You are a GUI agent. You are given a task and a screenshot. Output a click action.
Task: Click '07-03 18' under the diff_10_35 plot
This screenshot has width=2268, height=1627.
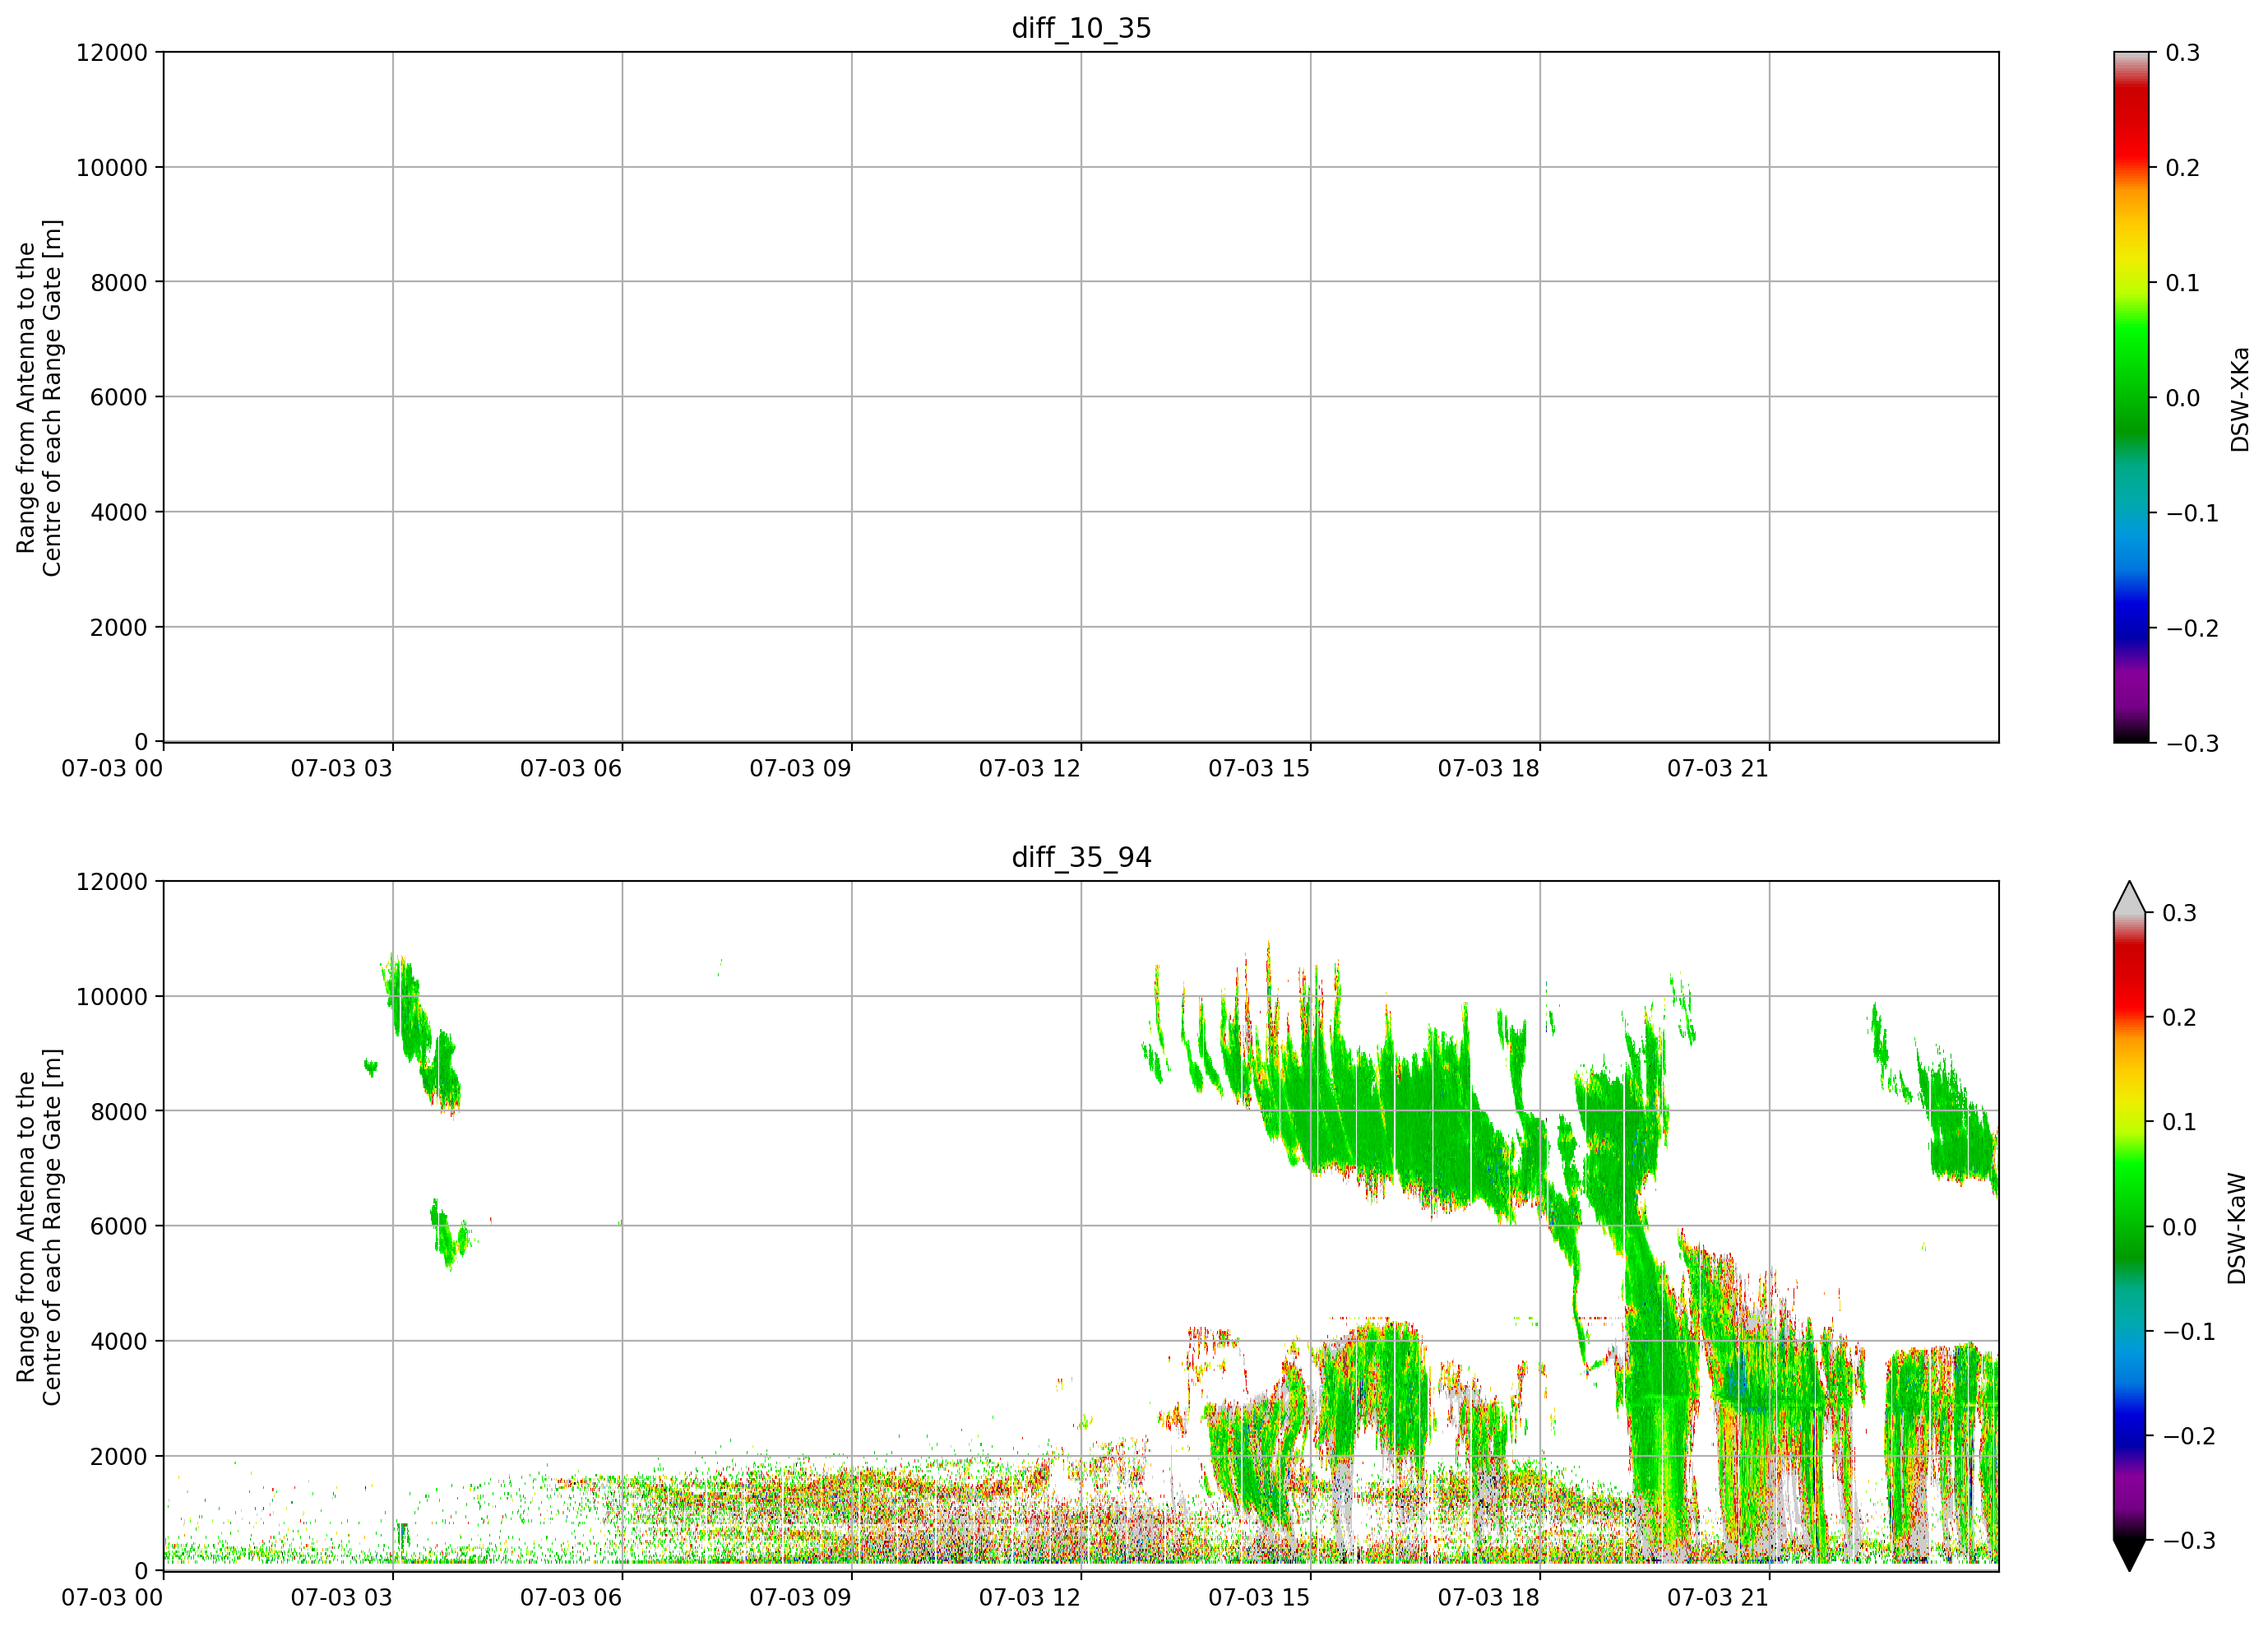(1489, 768)
